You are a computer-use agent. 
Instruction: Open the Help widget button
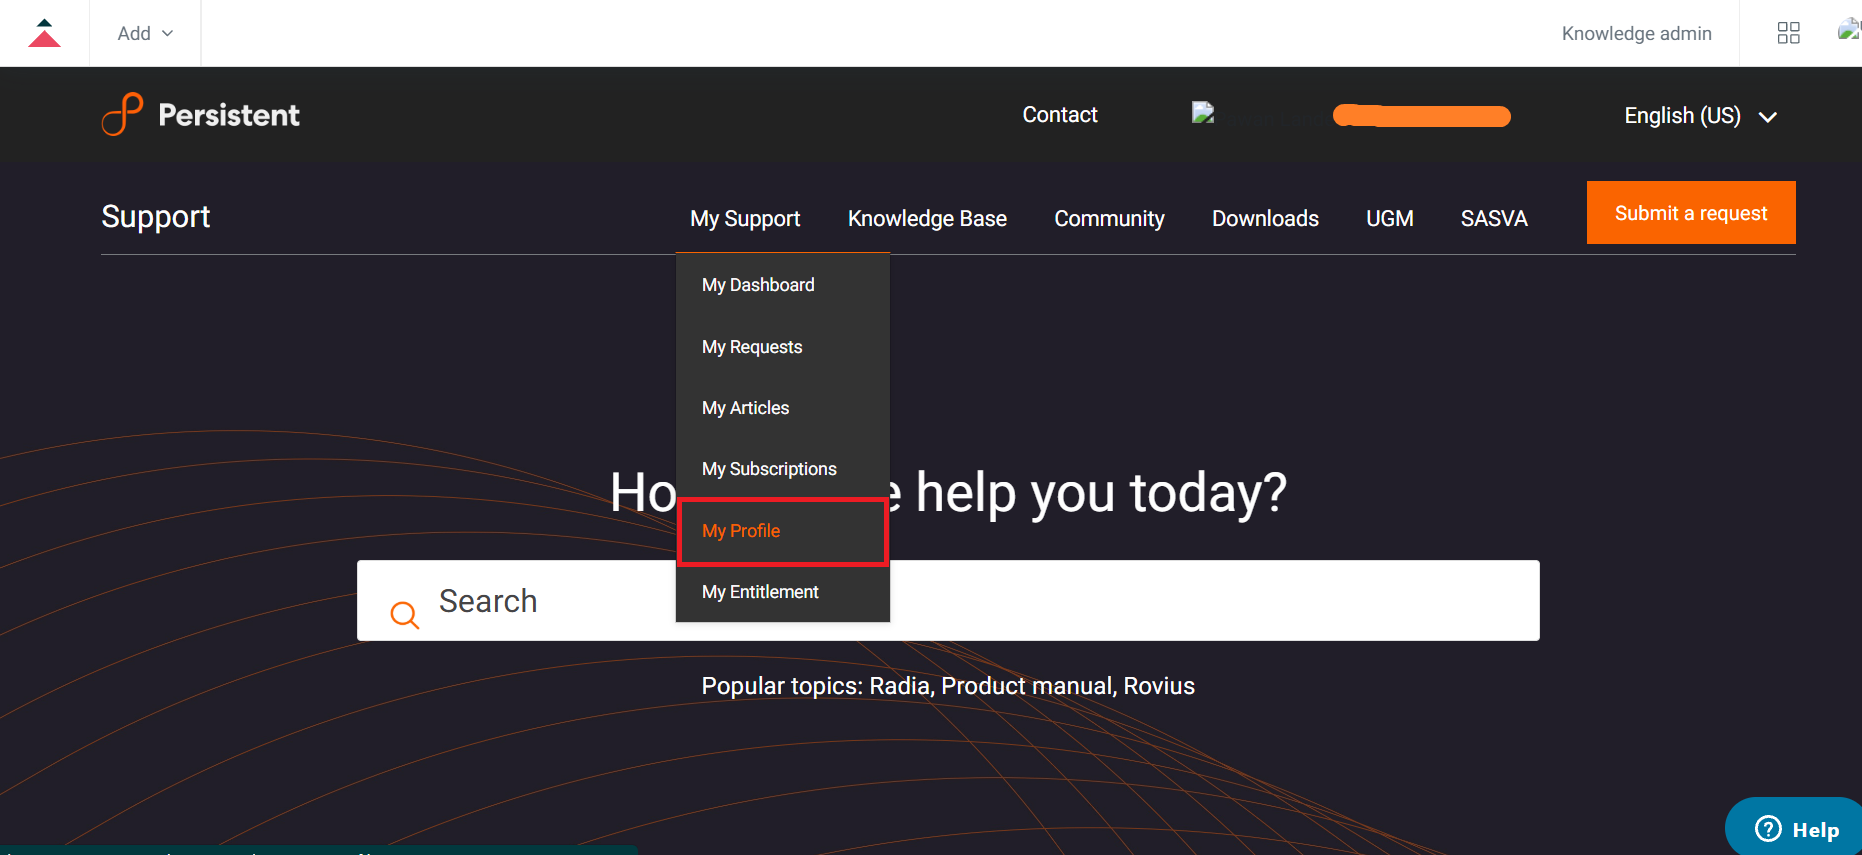pyautogui.click(x=1795, y=829)
